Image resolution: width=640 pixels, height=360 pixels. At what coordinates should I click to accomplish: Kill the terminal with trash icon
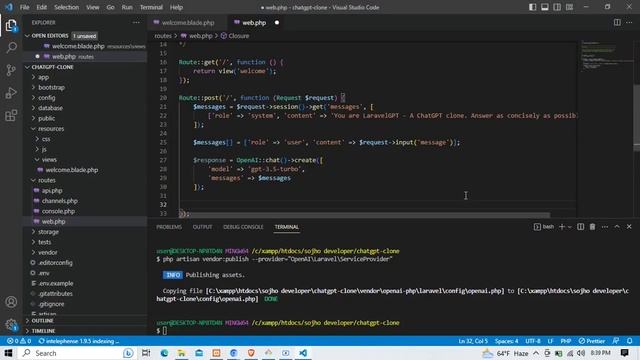592,227
